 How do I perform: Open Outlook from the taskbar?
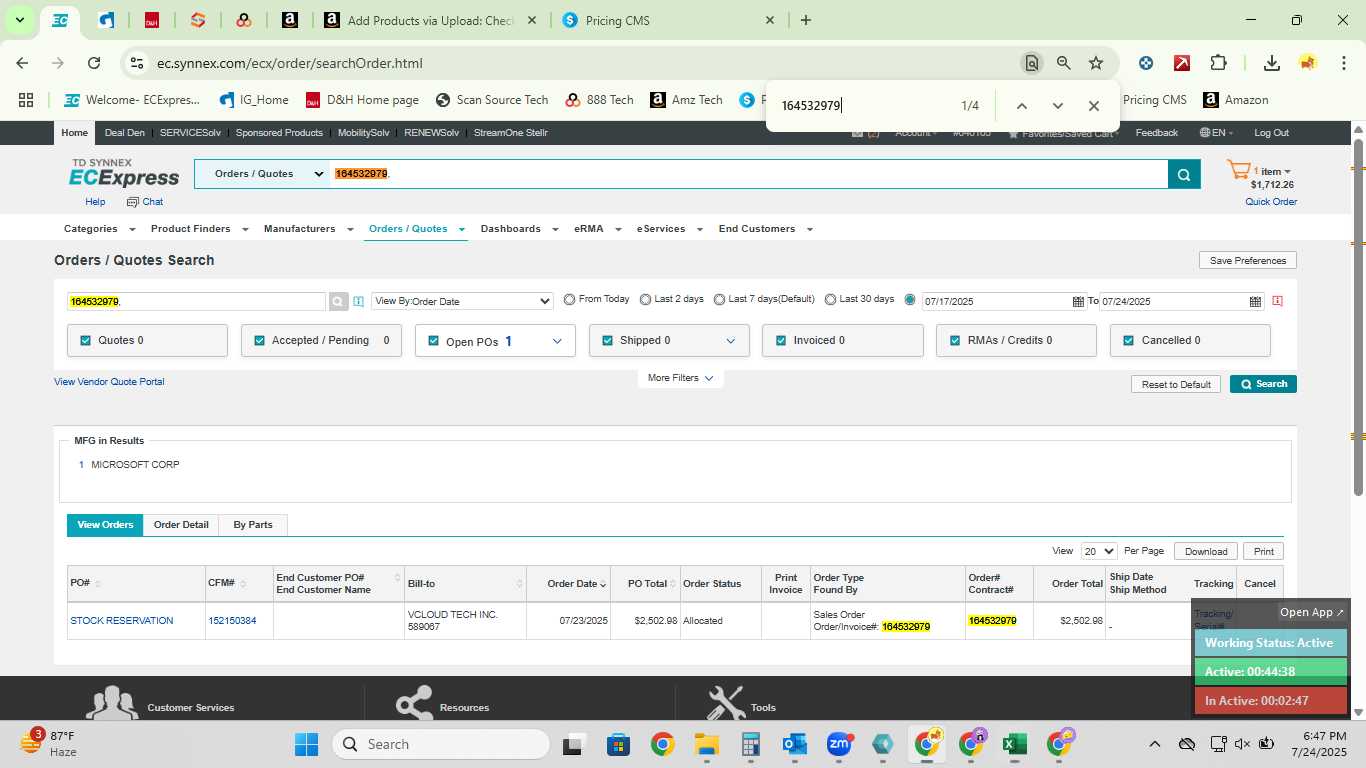795,744
